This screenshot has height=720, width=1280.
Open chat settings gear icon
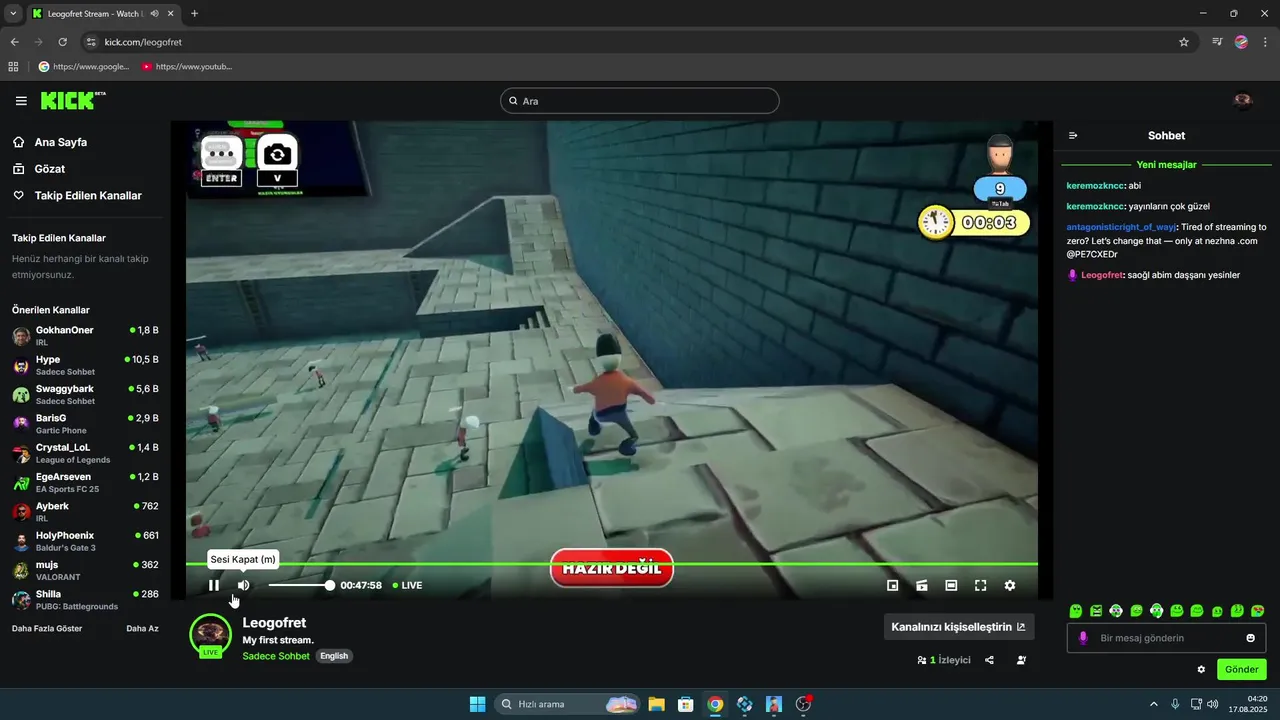pyautogui.click(x=1201, y=669)
